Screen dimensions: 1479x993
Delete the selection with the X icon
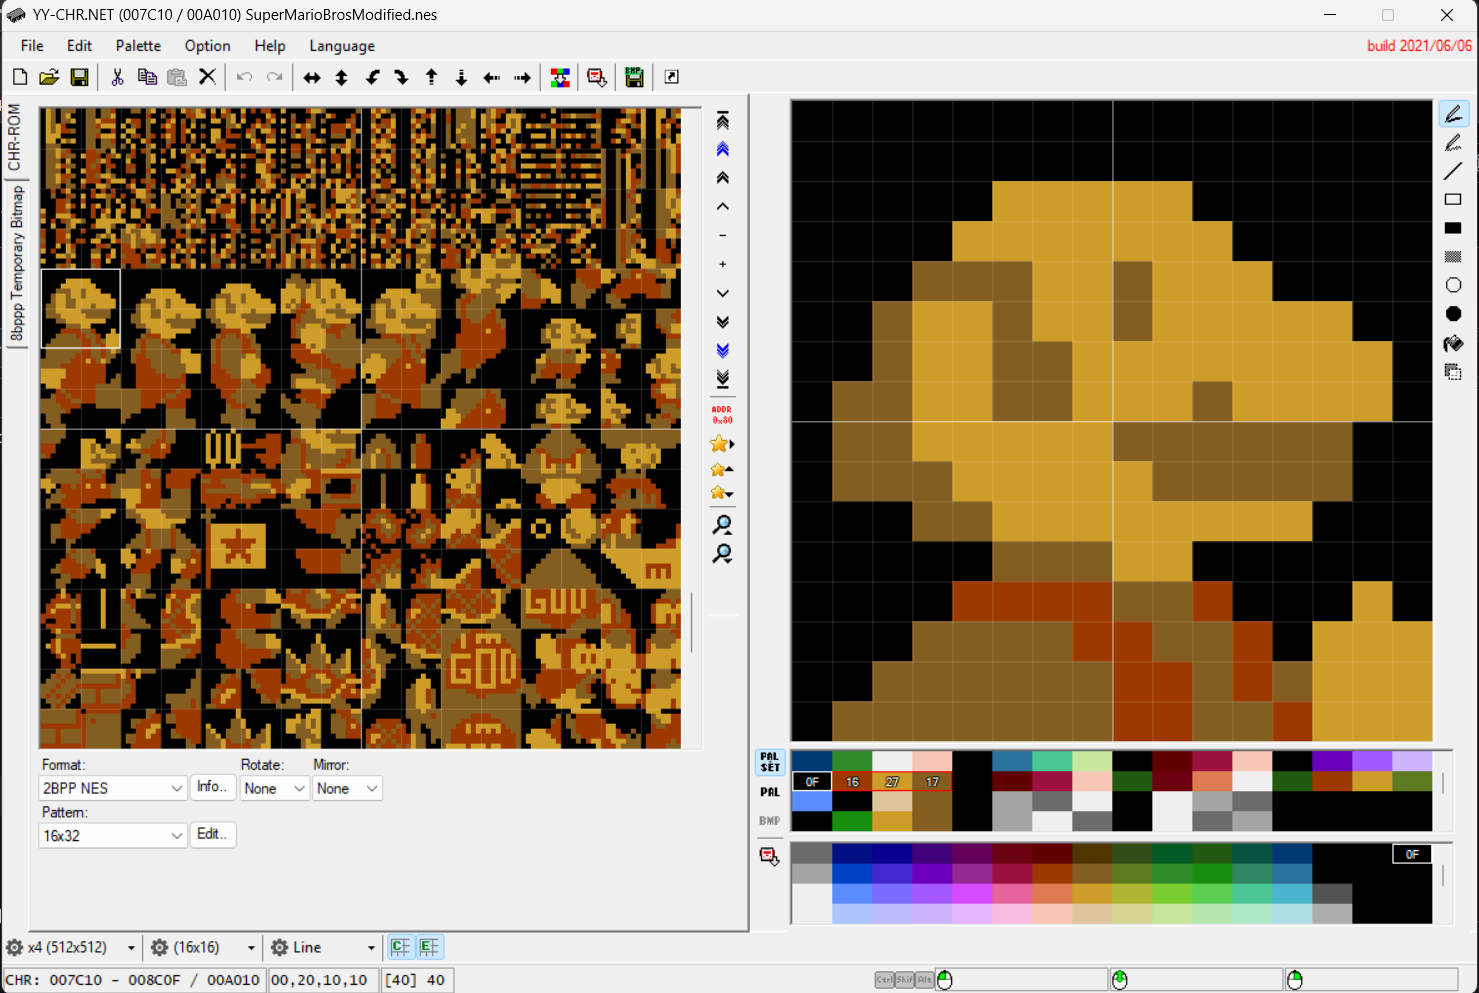tap(207, 77)
